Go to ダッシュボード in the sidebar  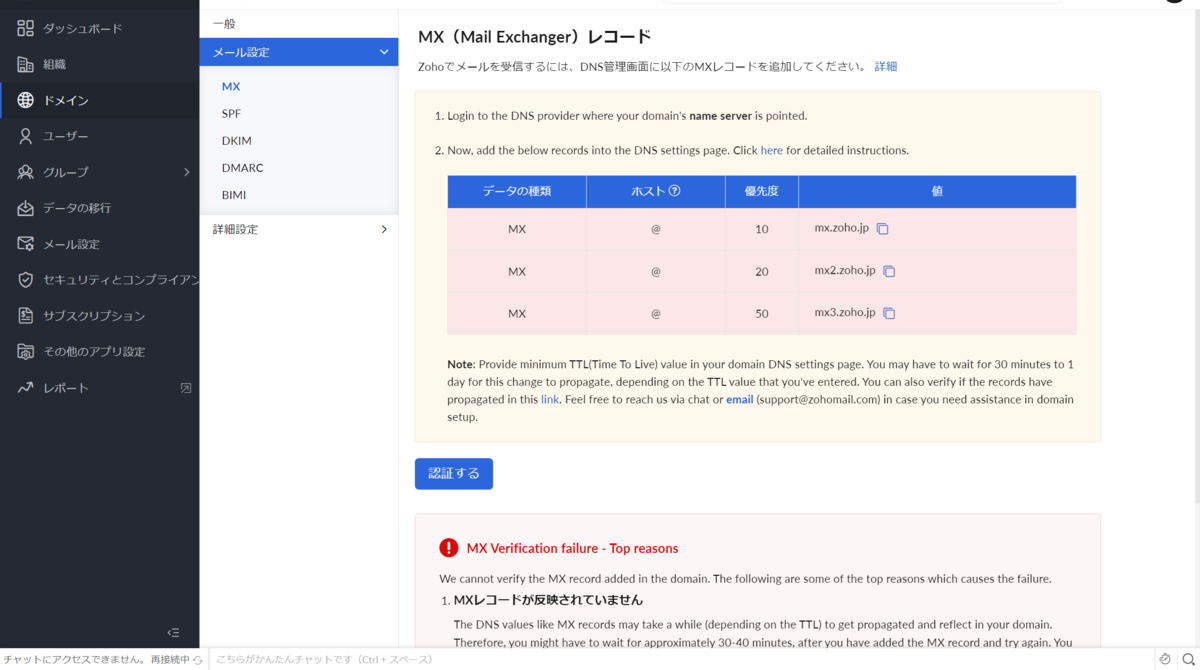click(x=83, y=29)
